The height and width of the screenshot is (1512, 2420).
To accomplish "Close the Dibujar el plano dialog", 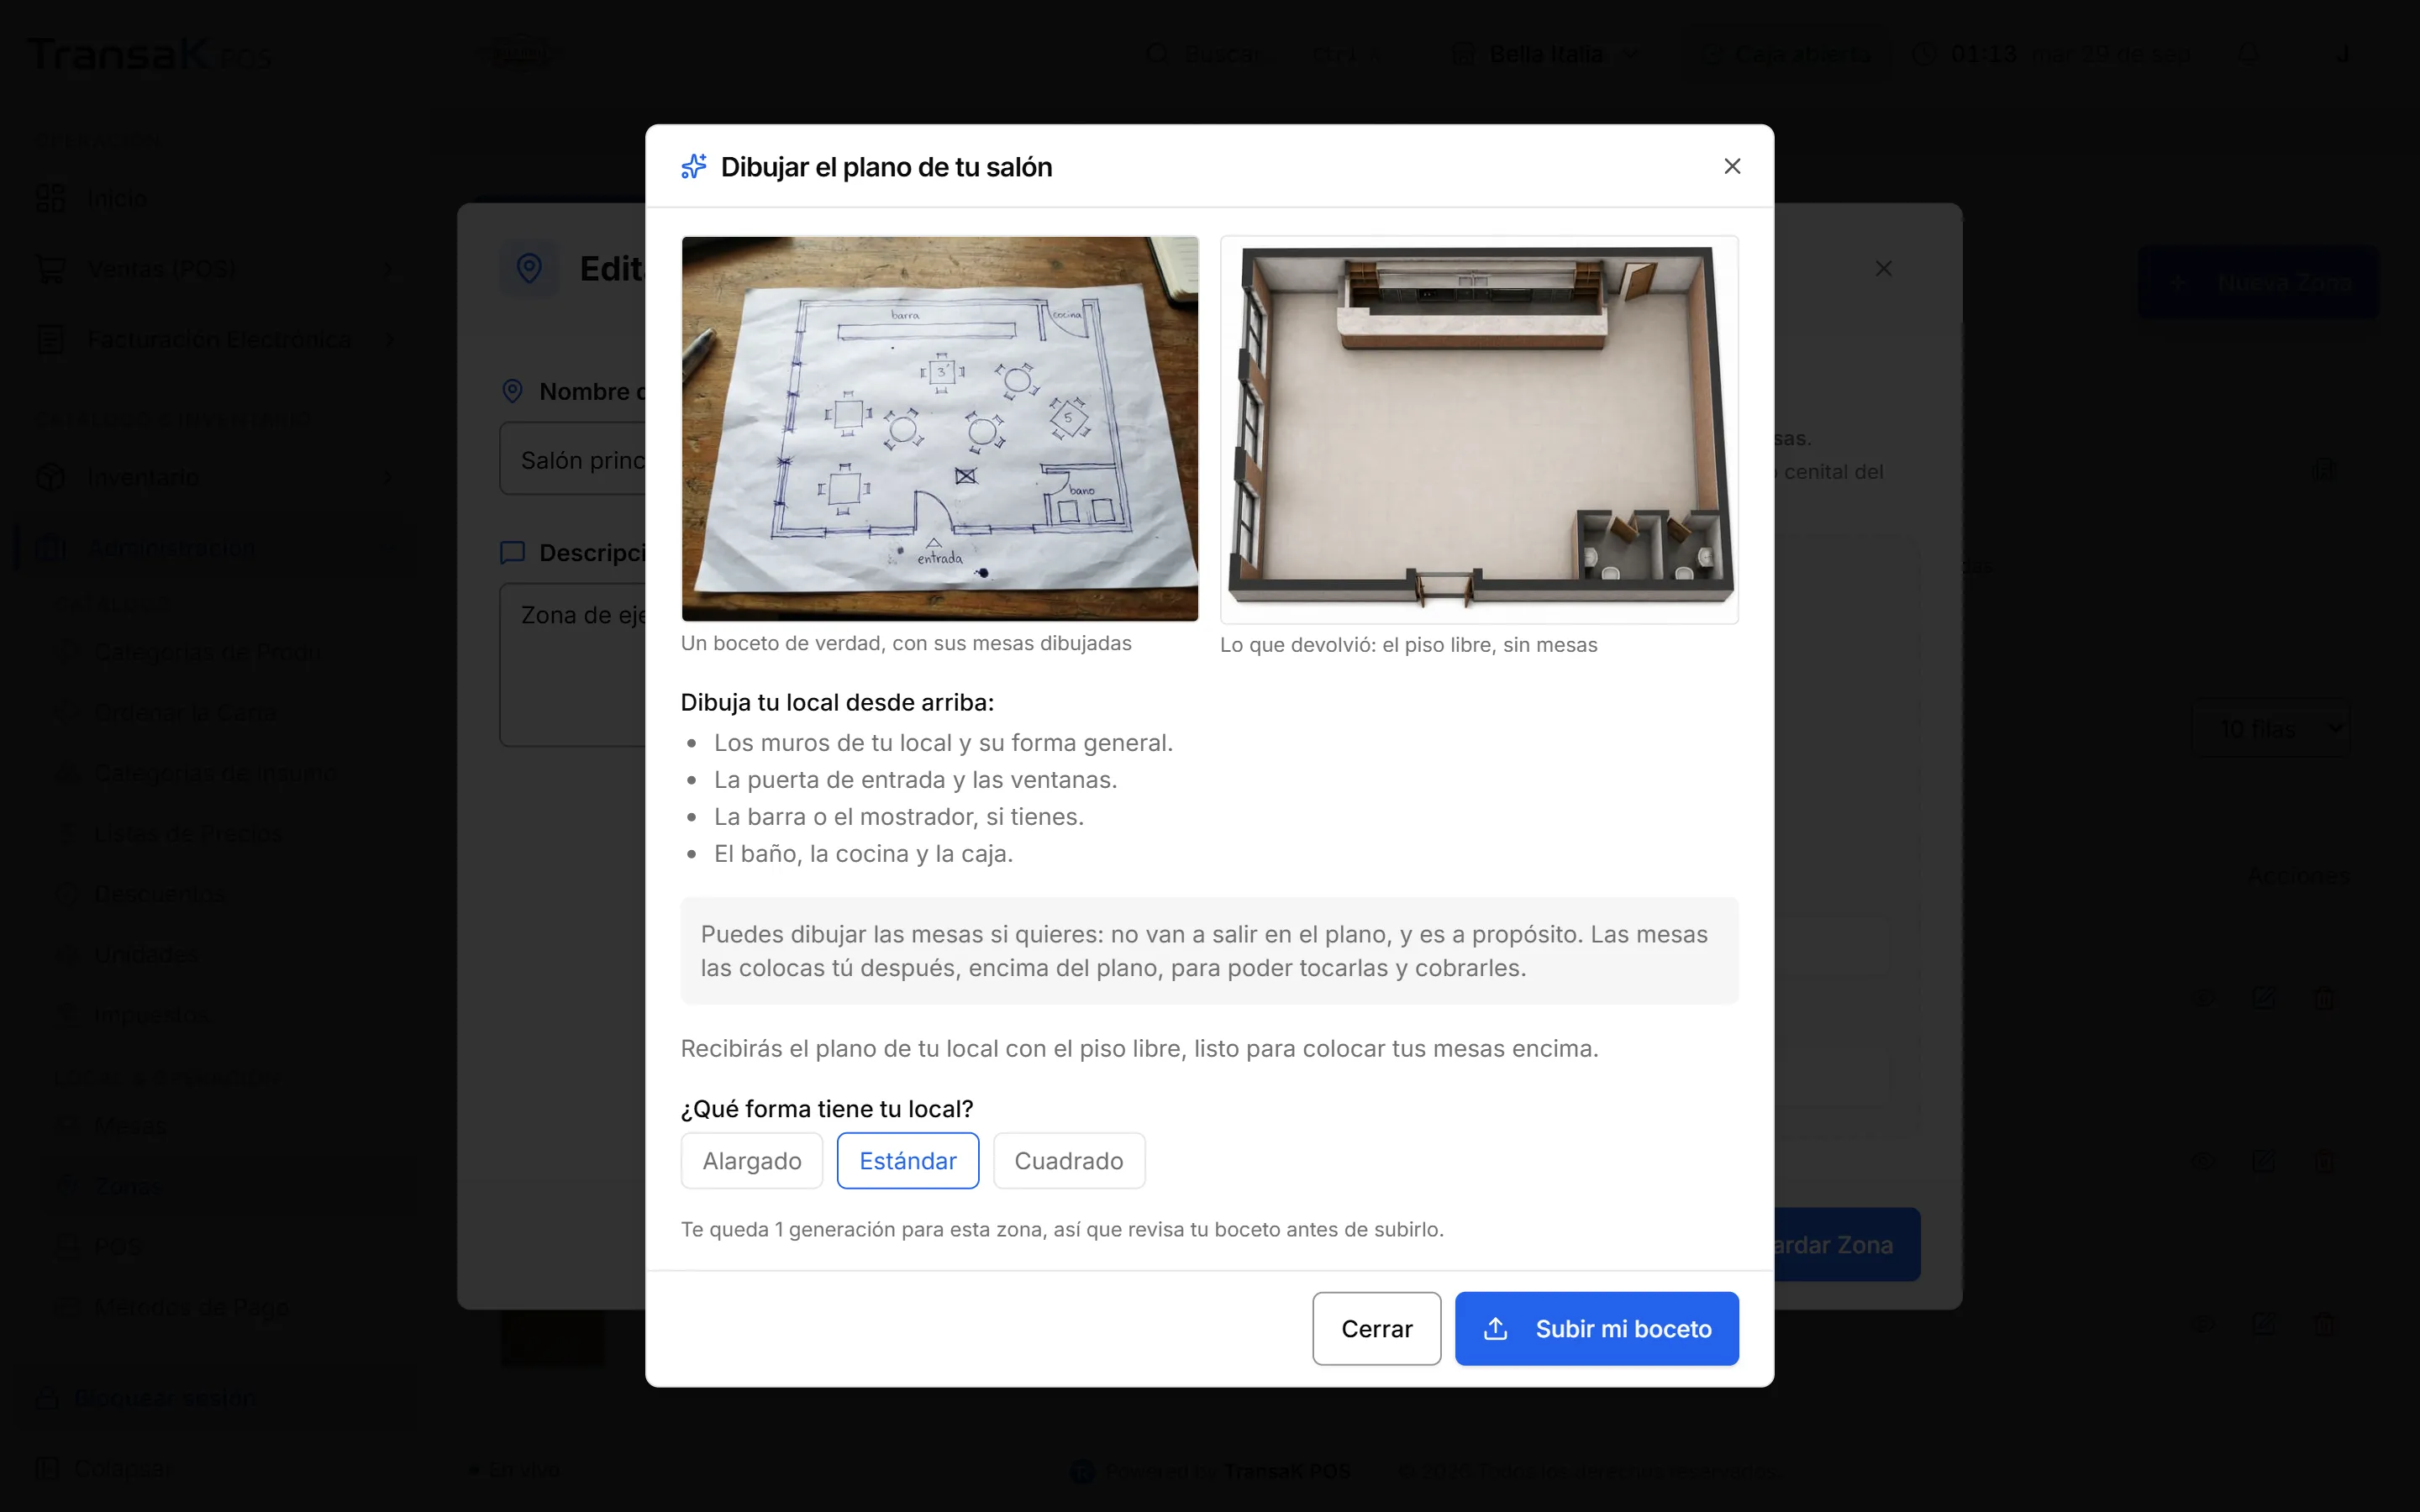I will [1732, 166].
